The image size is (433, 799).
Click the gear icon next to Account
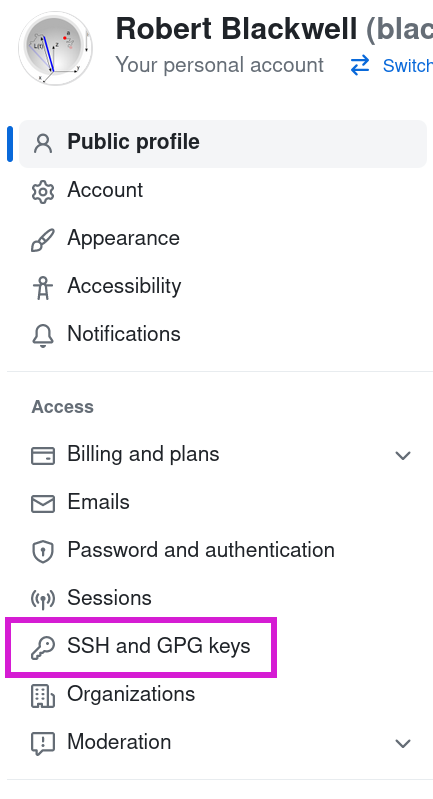pos(43,192)
